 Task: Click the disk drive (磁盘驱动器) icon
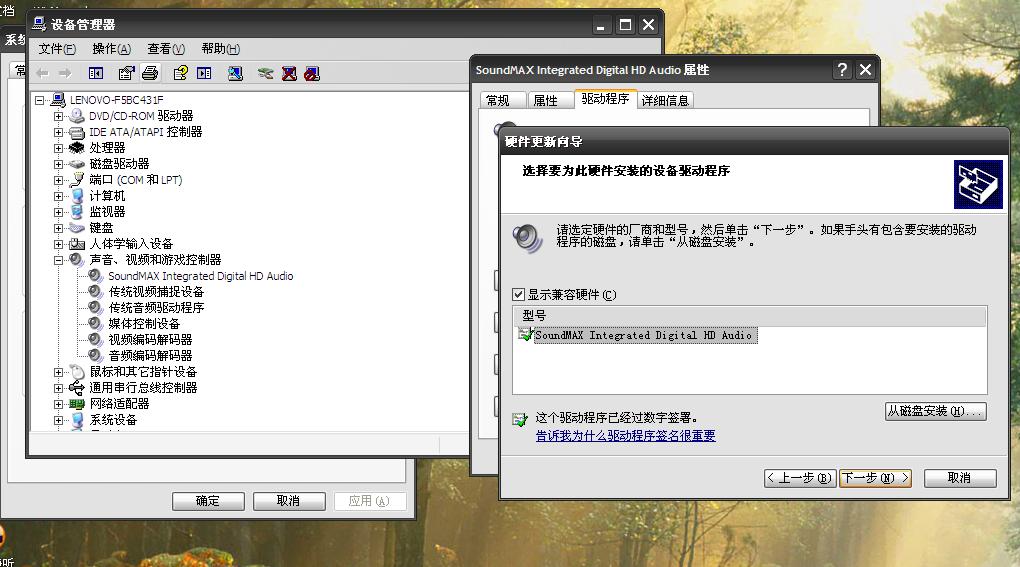(x=77, y=164)
